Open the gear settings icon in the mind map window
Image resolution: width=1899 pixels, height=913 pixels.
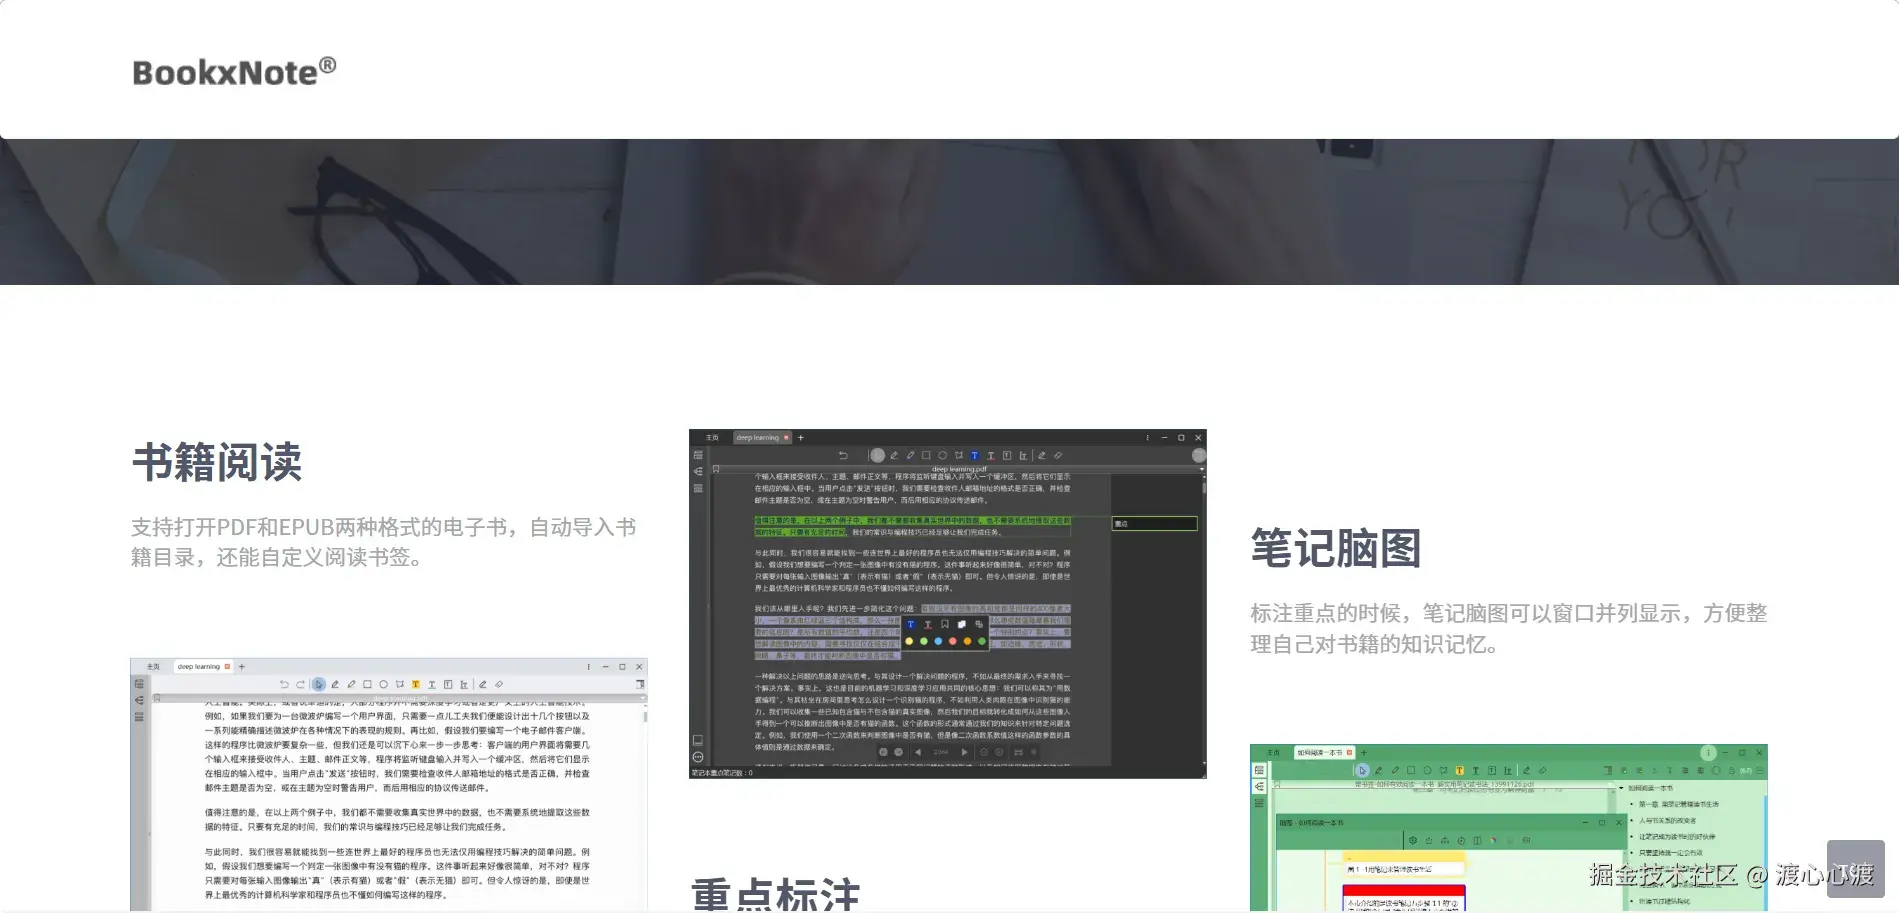point(1413,841)
